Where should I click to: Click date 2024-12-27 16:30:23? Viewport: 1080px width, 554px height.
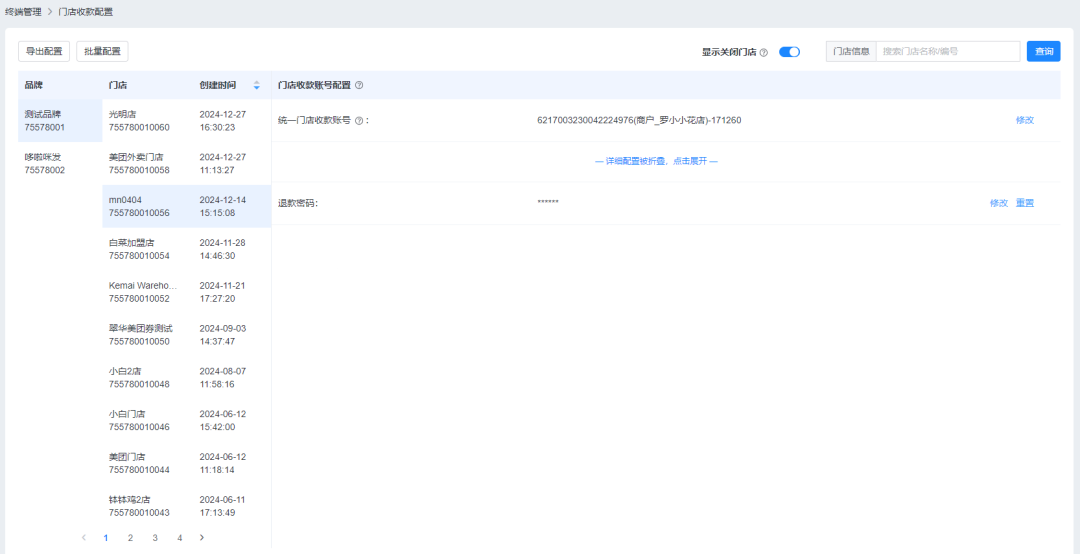click(x=222, y=121)
